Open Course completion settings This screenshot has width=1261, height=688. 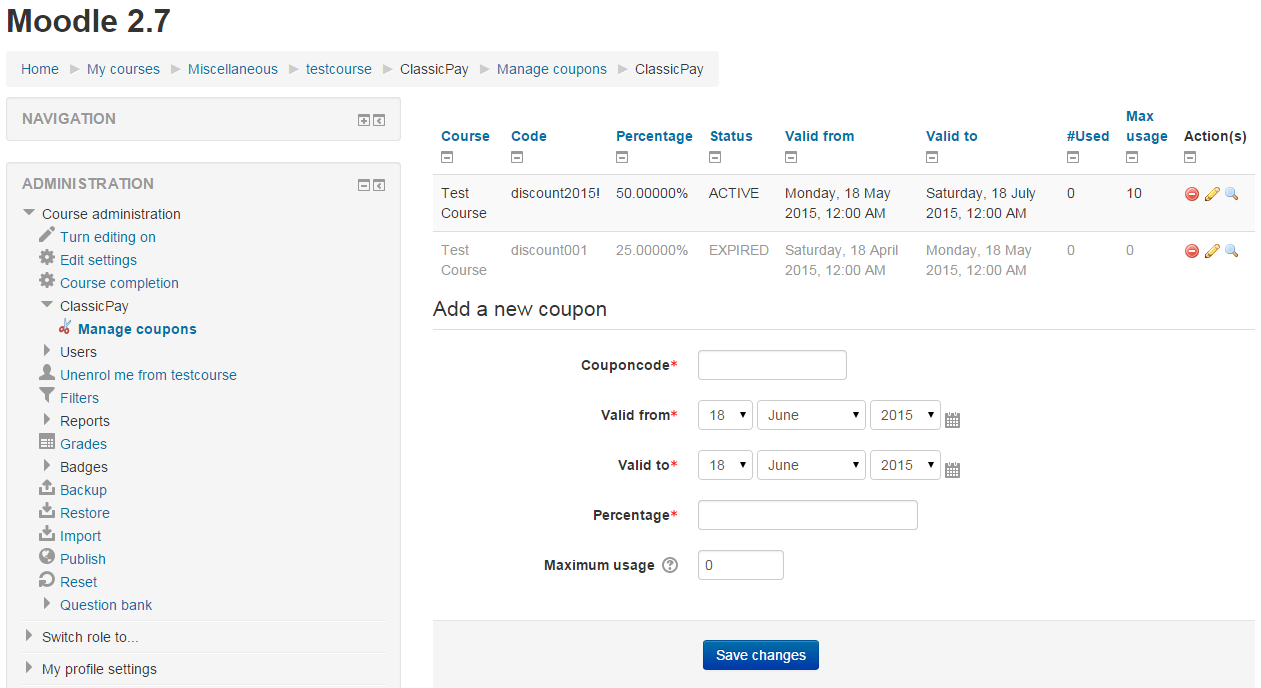119,283
